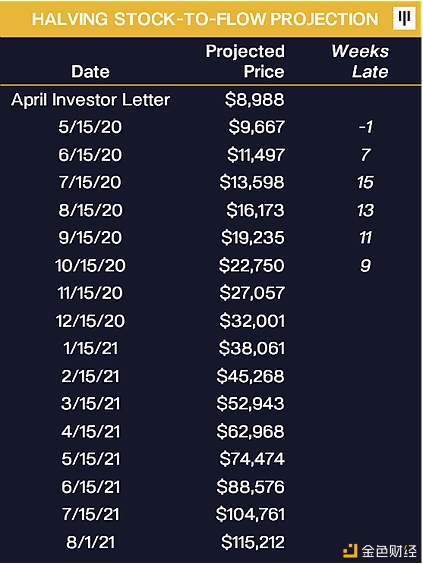Select the $11,497 price cell
Screen dimensions: 423x564
[256, 155]
